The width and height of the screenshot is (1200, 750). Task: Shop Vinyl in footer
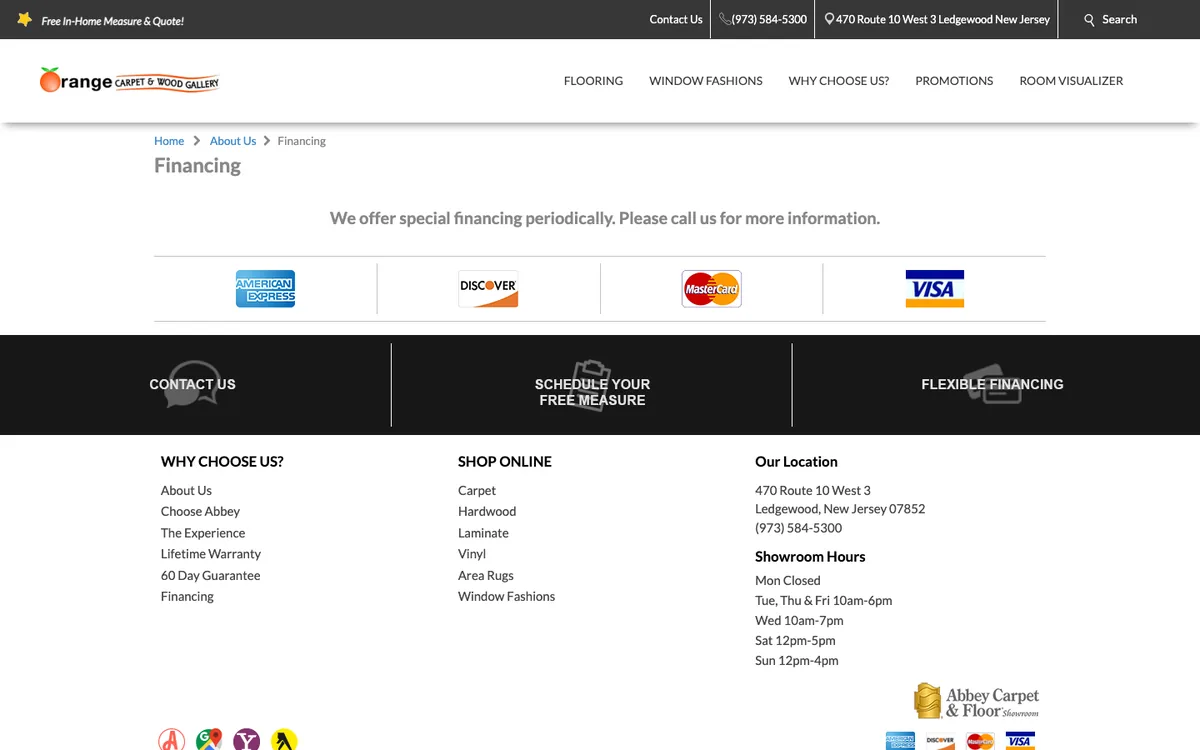point(472,554)
